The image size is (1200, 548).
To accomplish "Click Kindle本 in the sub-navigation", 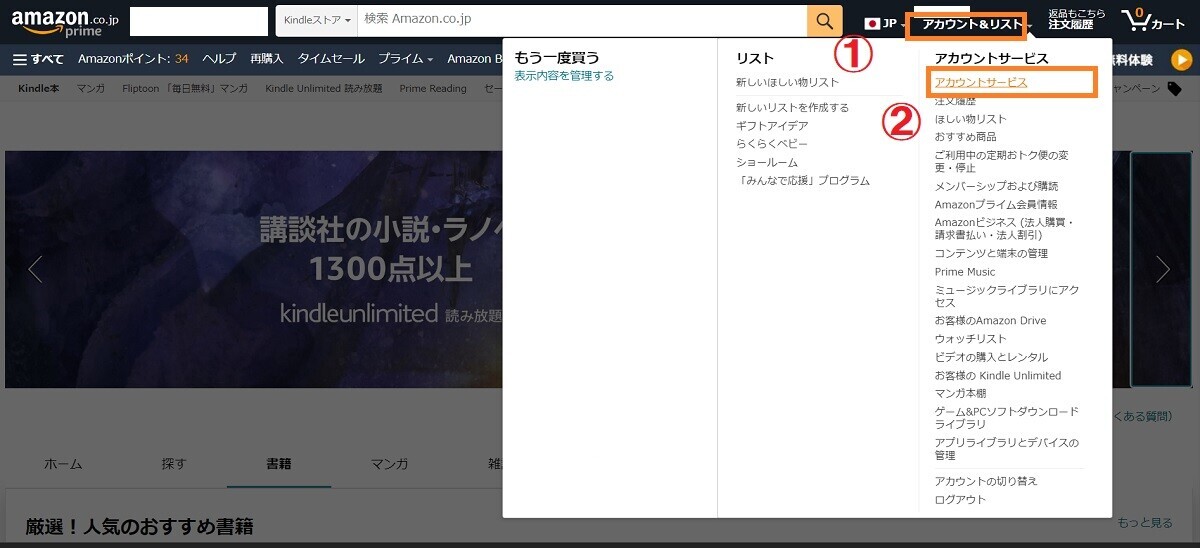I will [x=39, y=89].
